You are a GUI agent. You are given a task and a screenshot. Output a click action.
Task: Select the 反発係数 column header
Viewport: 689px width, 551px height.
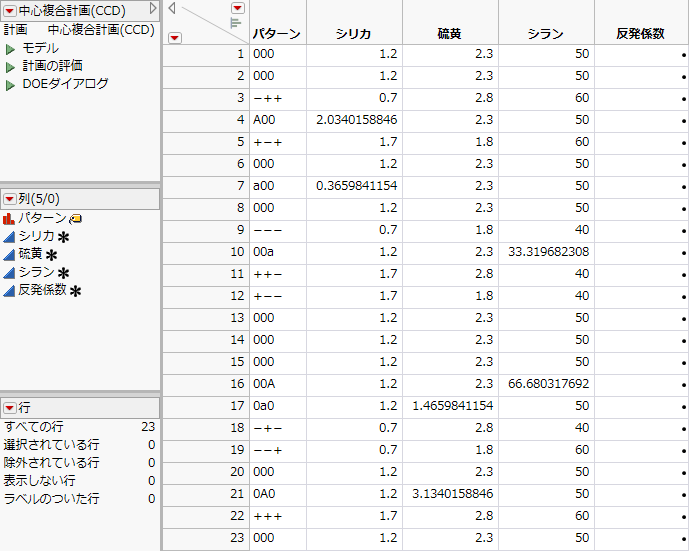click(x=640, y=34)
